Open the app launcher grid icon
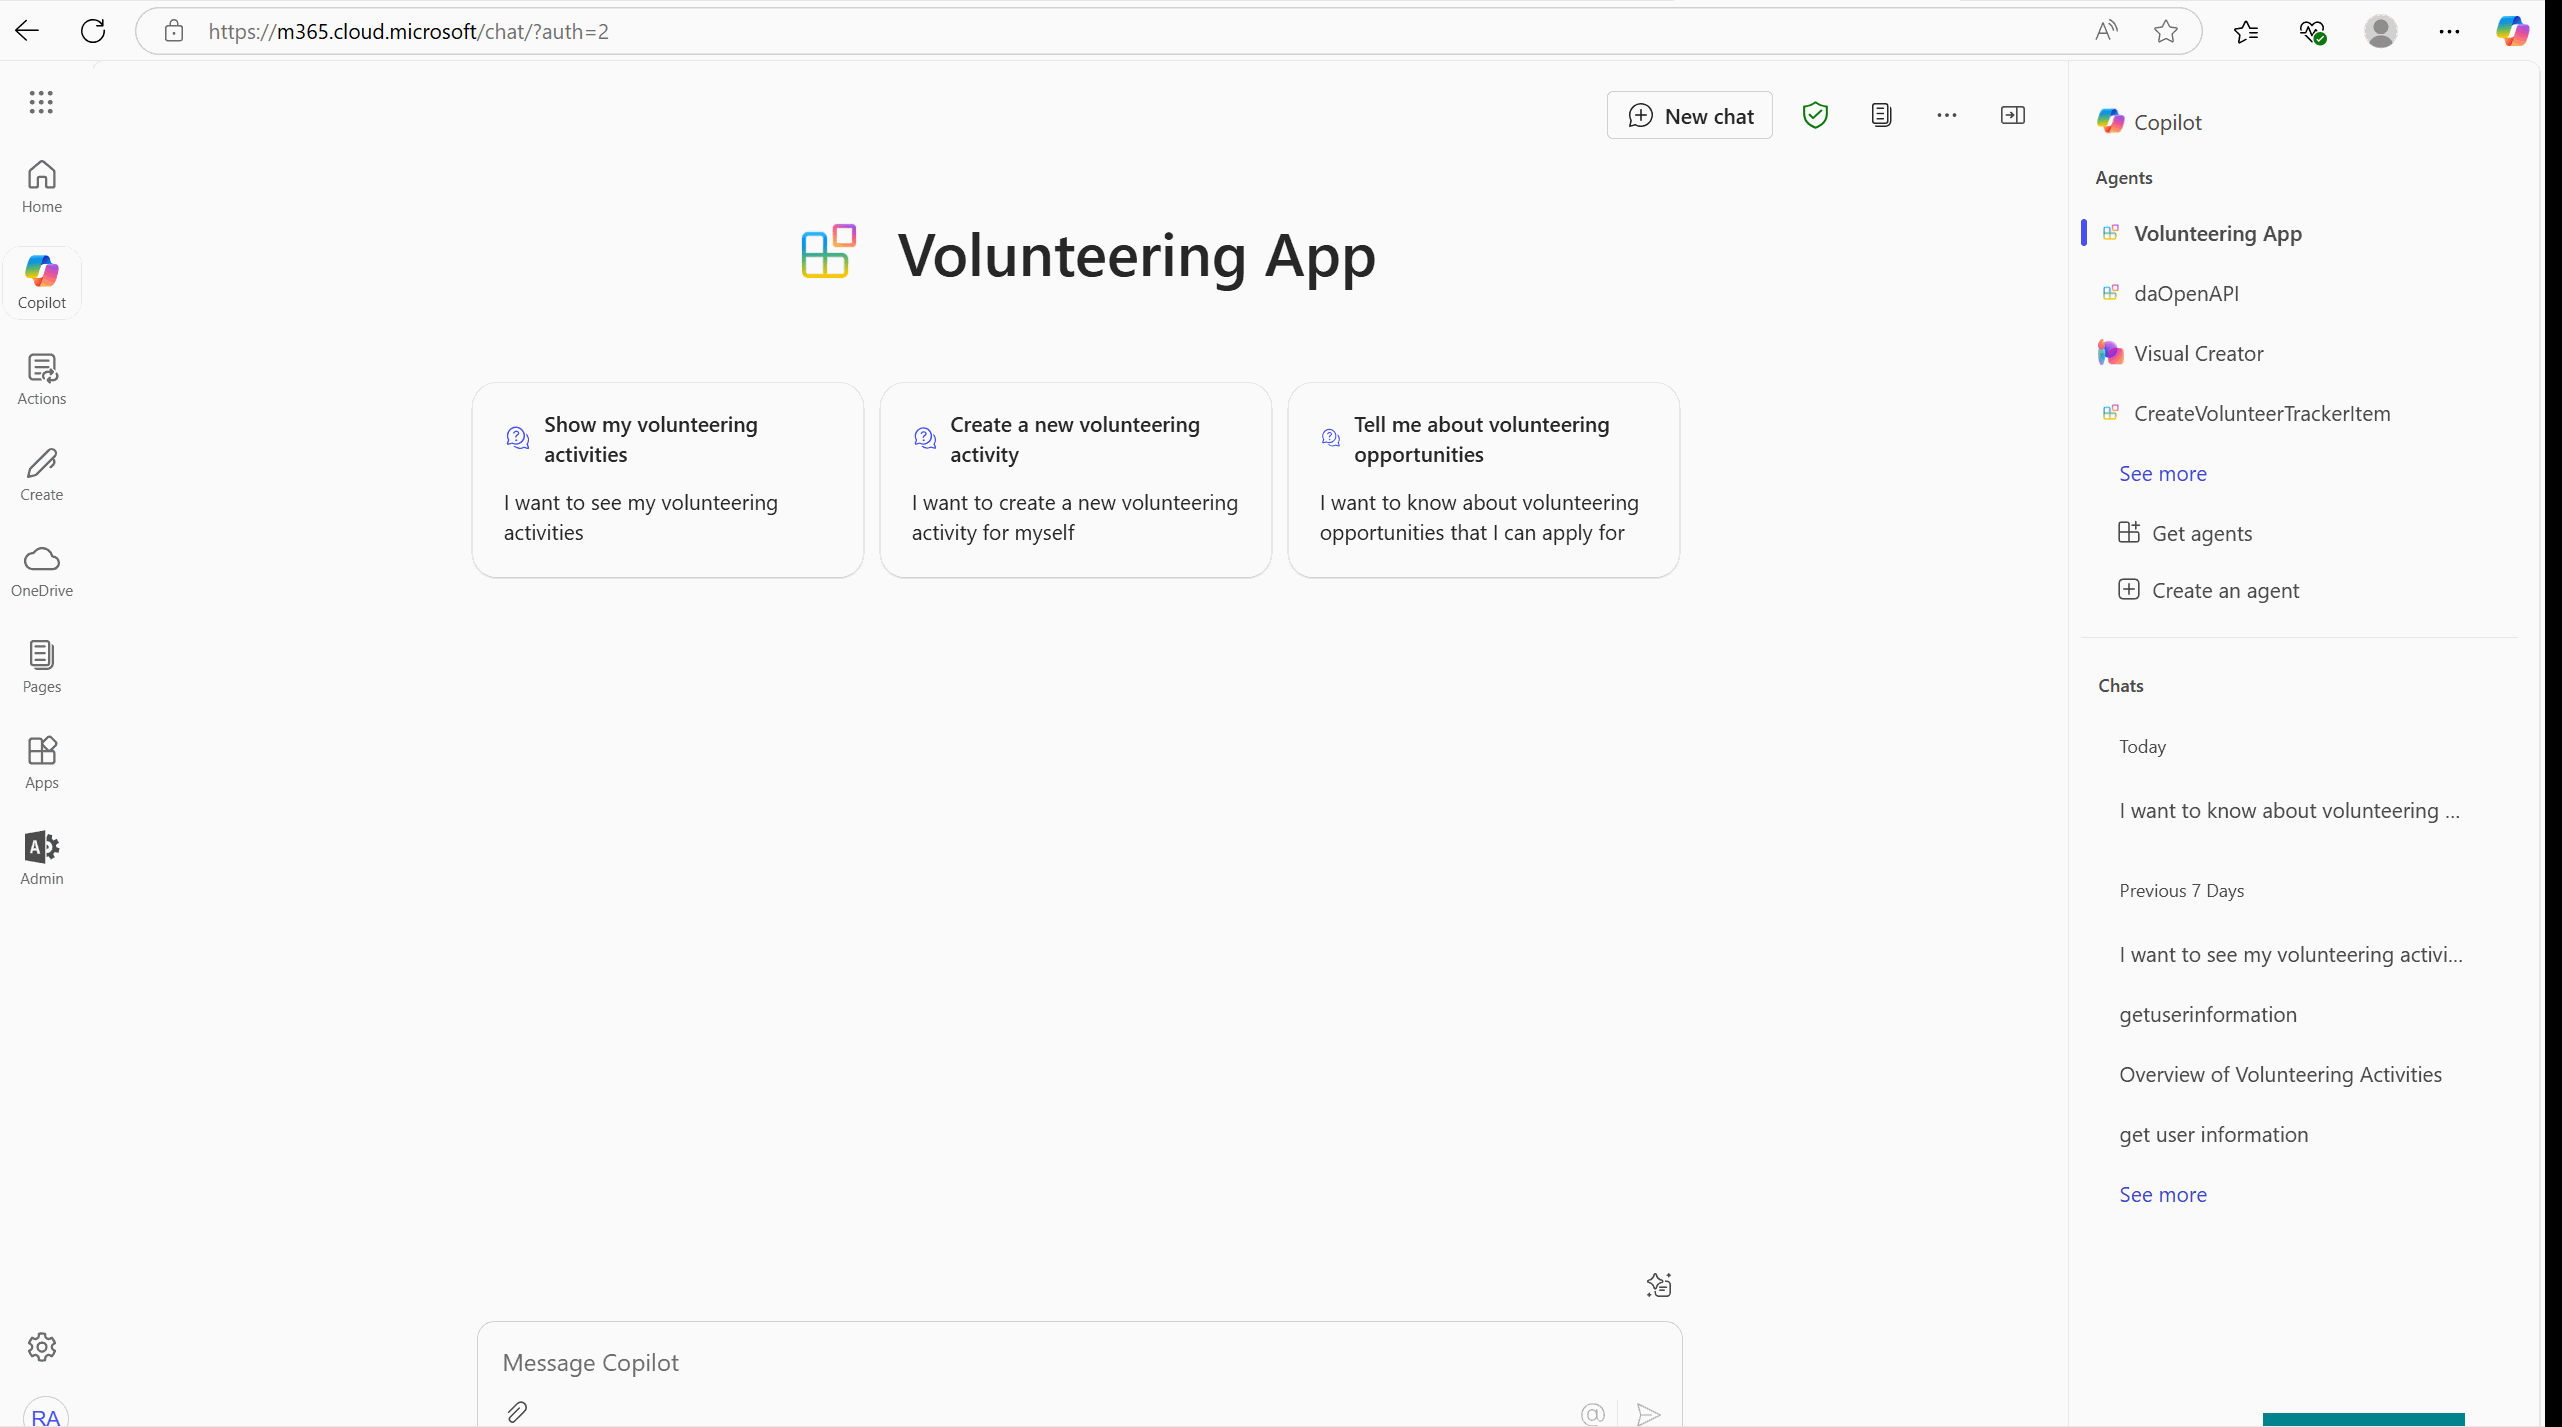The image size is (2562, 1427). 41,102
